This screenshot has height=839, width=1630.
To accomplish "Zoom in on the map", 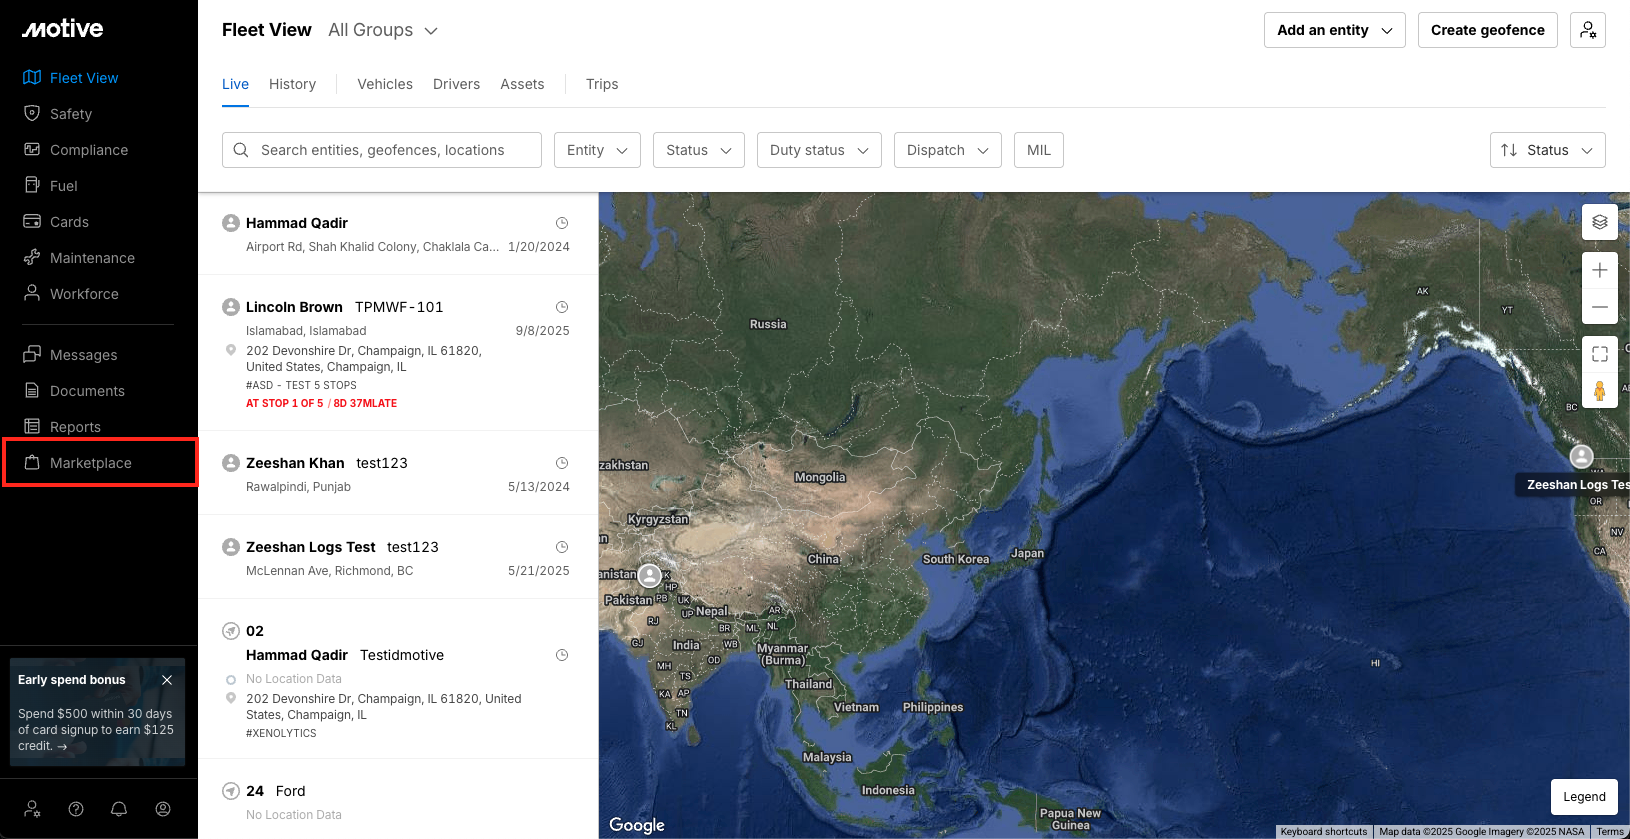I will 1599,271.
